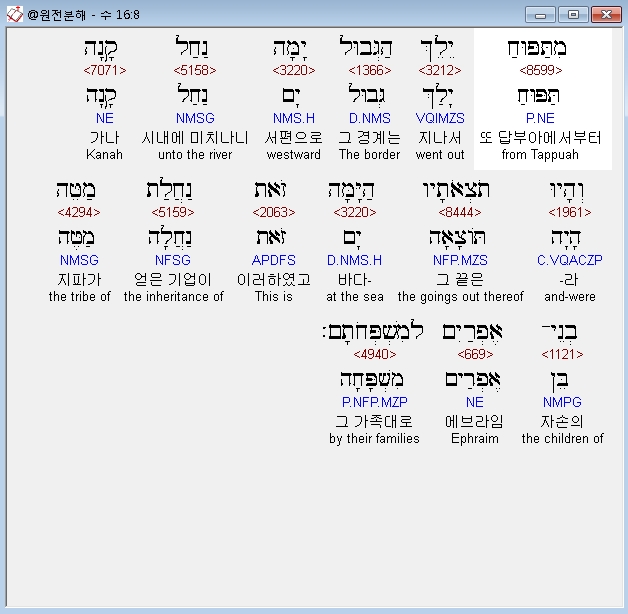The width and height of the screenshot is (628, 614).
Task: Click Korean gloss '에브라임'
Action: click(x=474, y=421)
